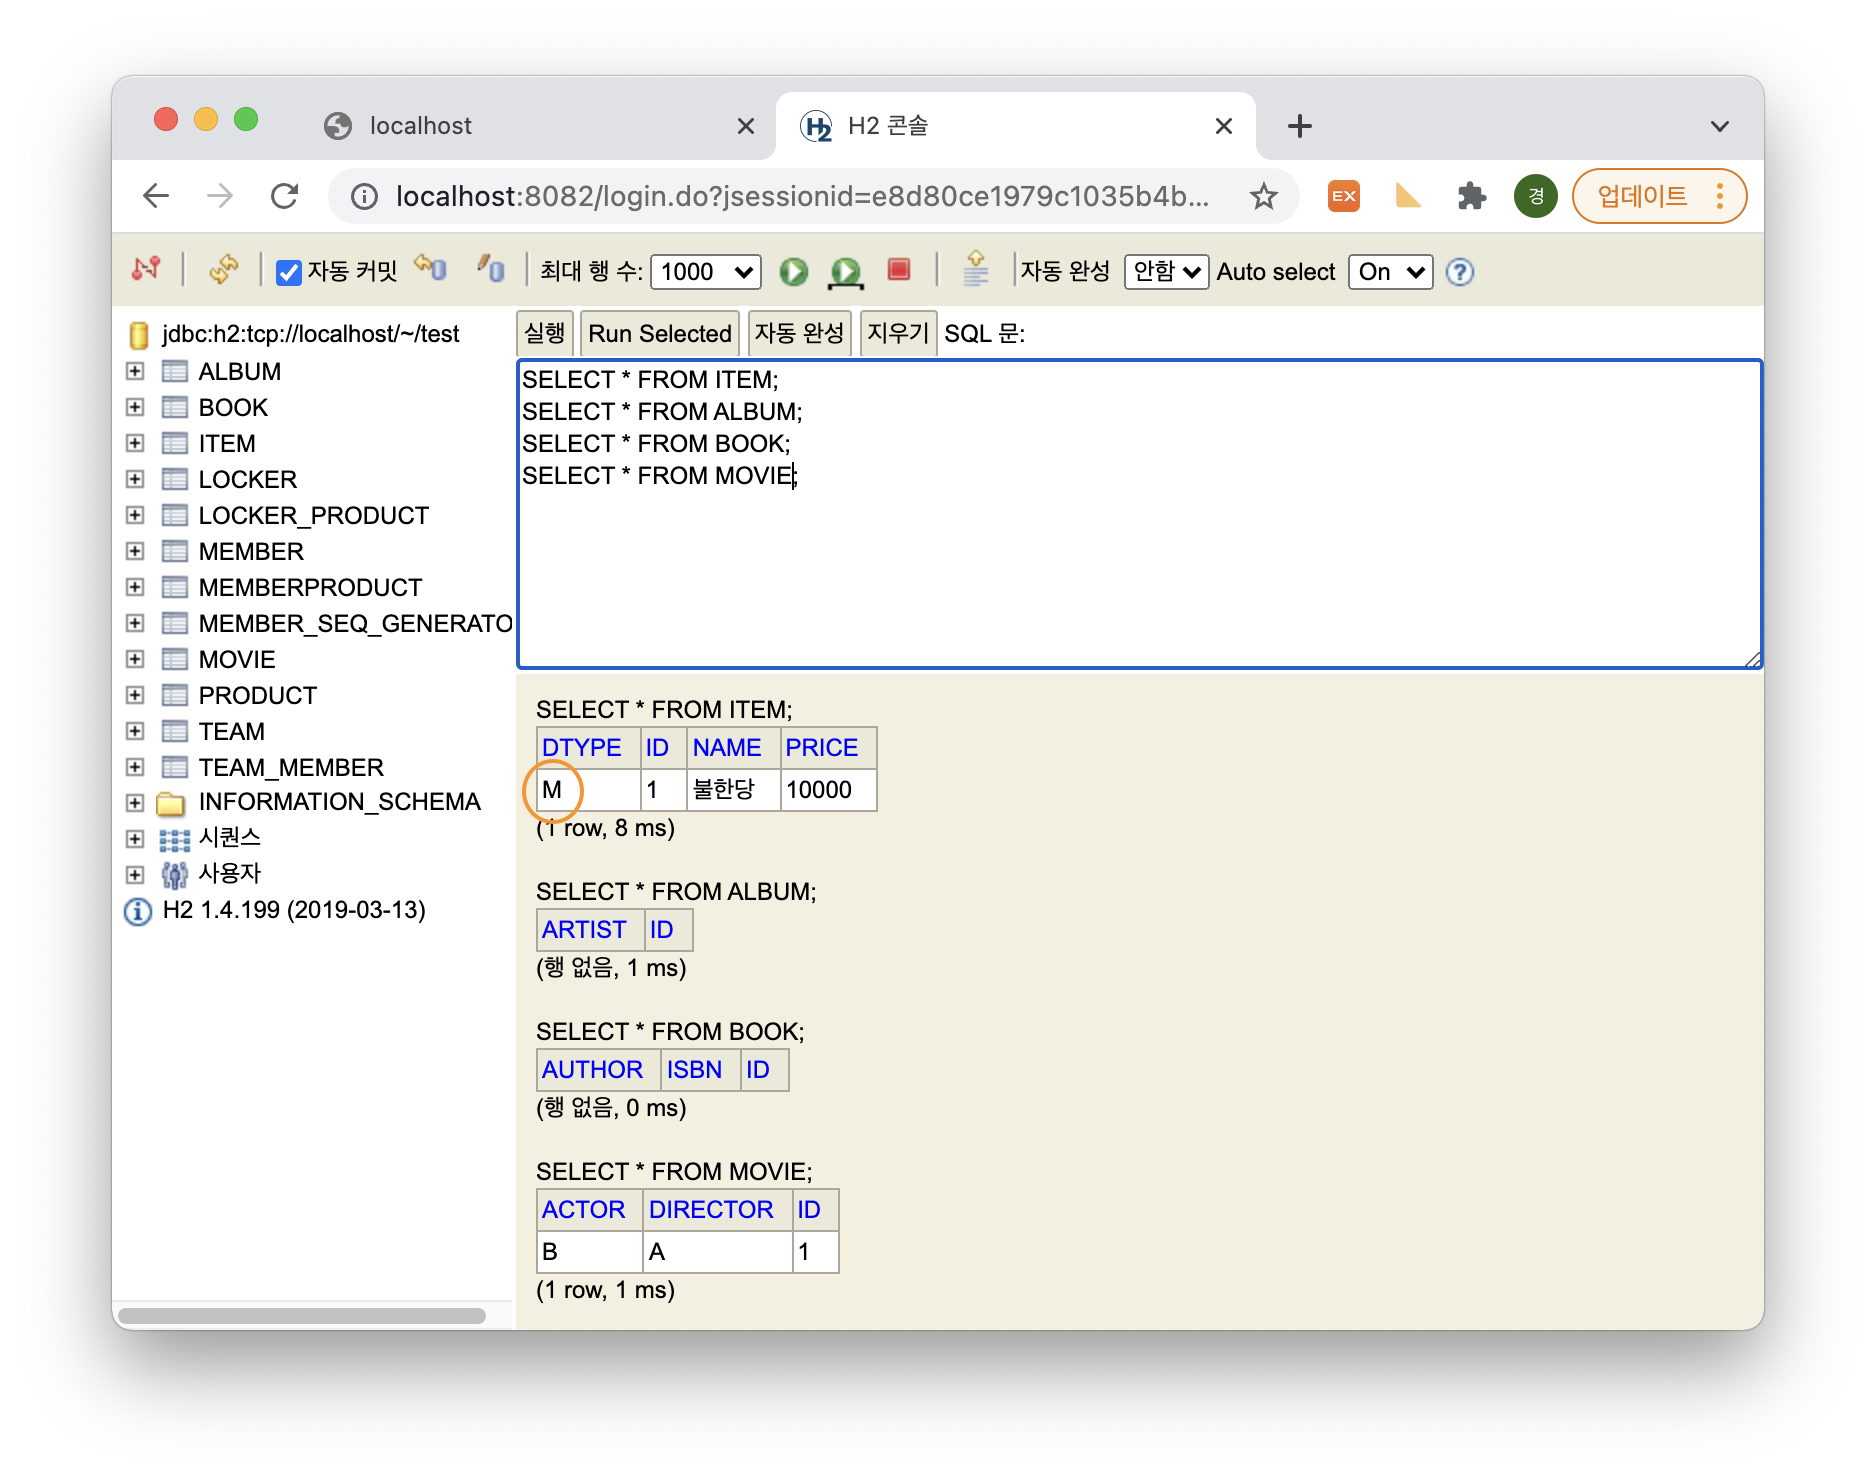
Task: Click the orange EX extension icon
Action: click(x=1344, y=196)
